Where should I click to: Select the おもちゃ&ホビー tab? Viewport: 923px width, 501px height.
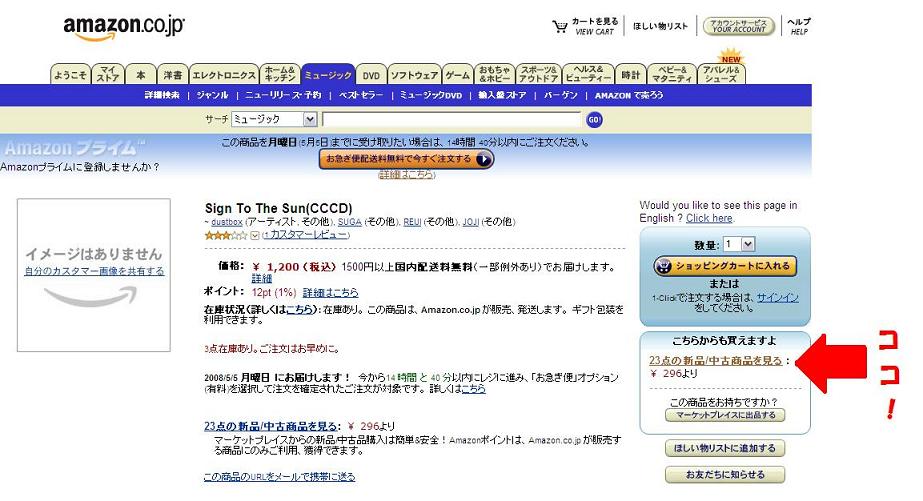pyautogui.click(x=494, y=75)
